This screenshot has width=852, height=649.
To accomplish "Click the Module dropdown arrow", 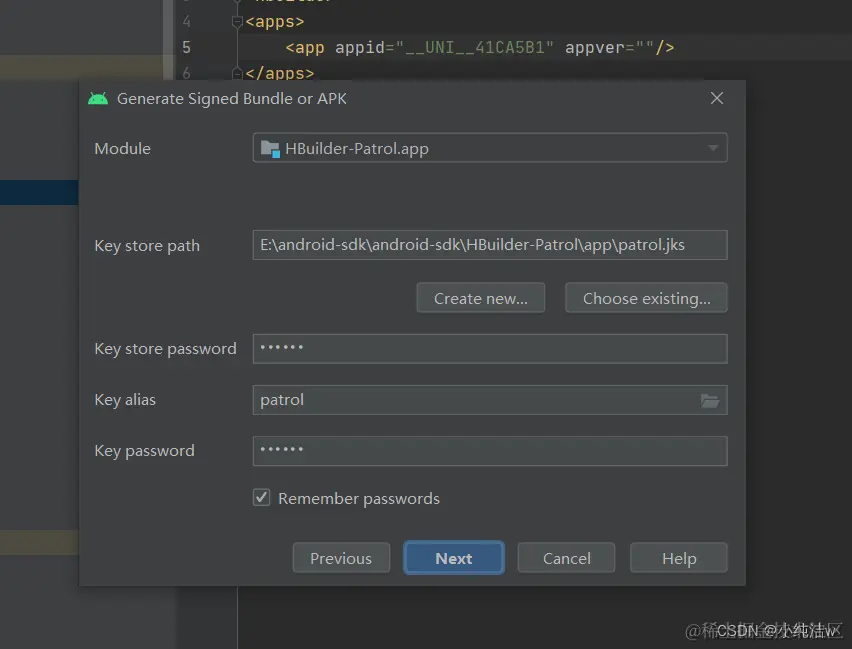I will pyautogui.click(x=713, y=148).
